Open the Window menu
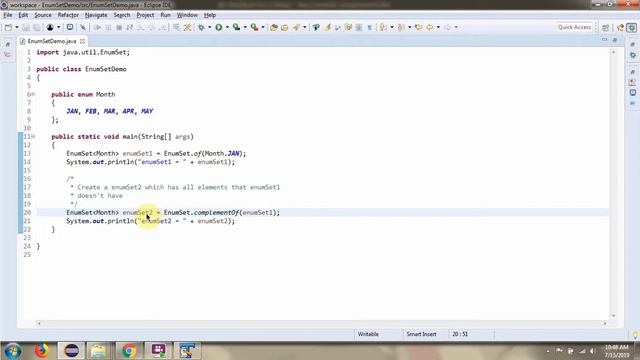 click(x=187, y=15)
